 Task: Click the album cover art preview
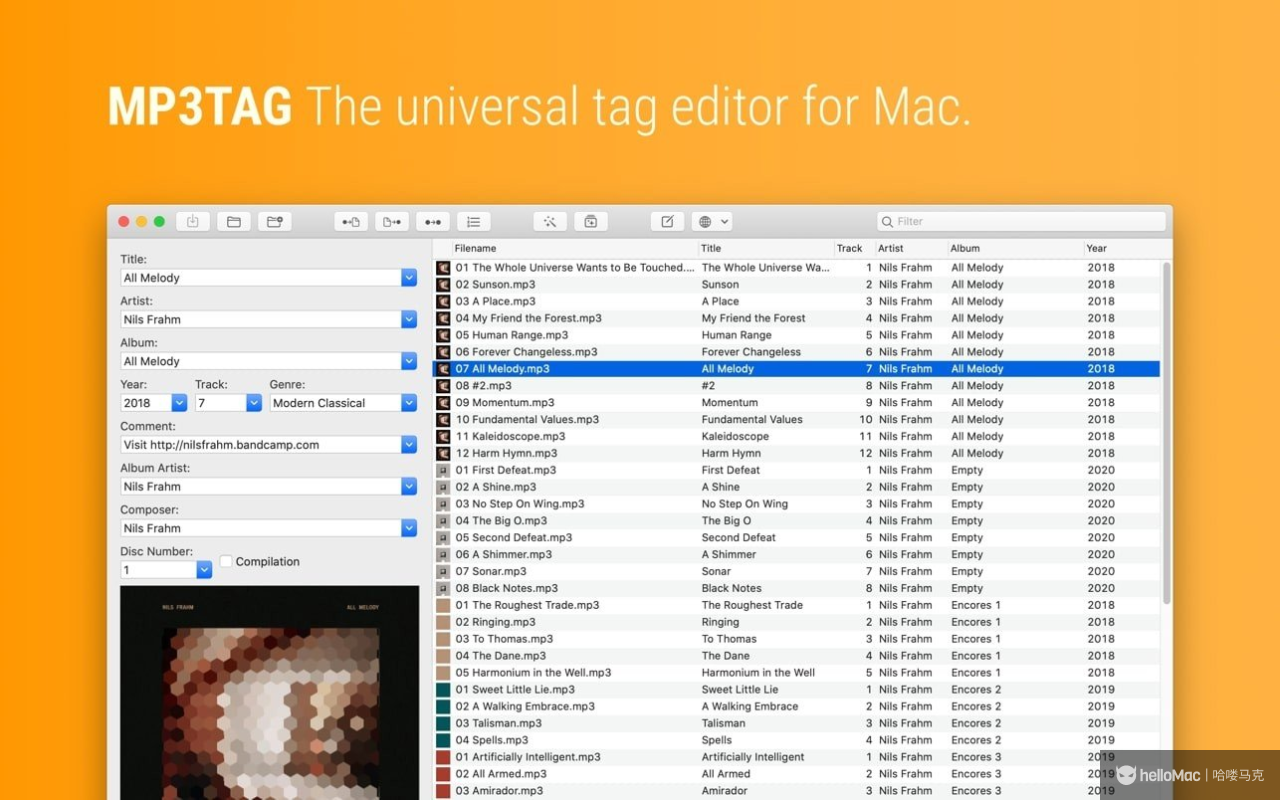(270, 693)
